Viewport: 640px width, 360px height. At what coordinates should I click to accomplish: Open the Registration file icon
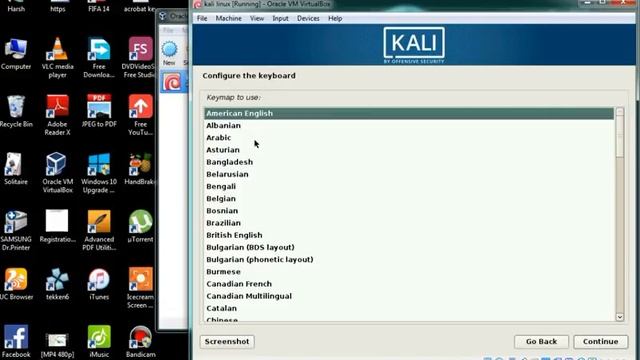coord(58,227)
